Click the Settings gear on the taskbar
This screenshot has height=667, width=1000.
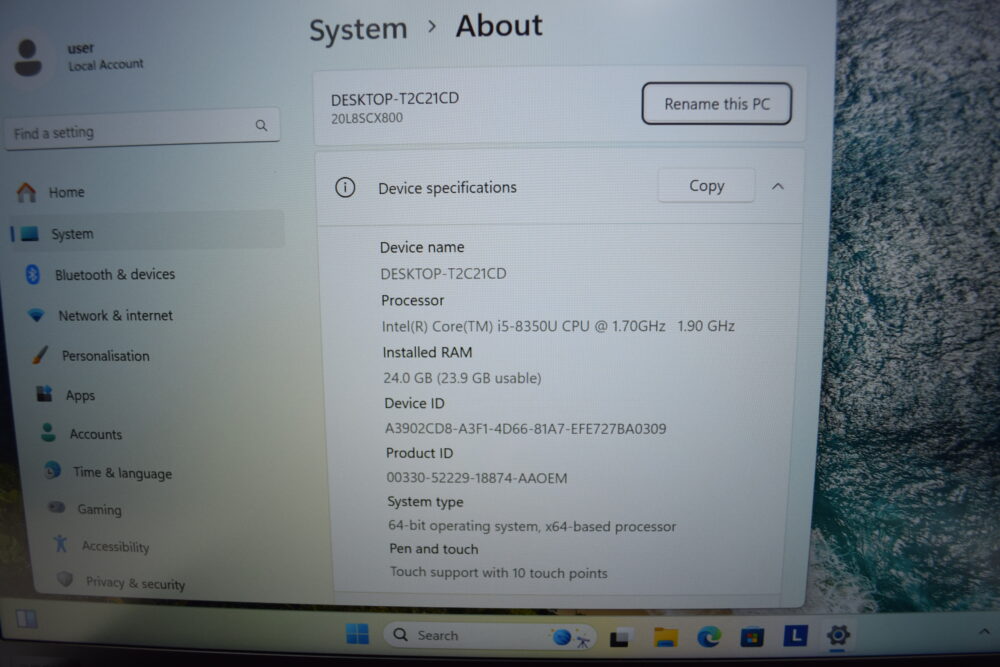(x=838, y=635)
